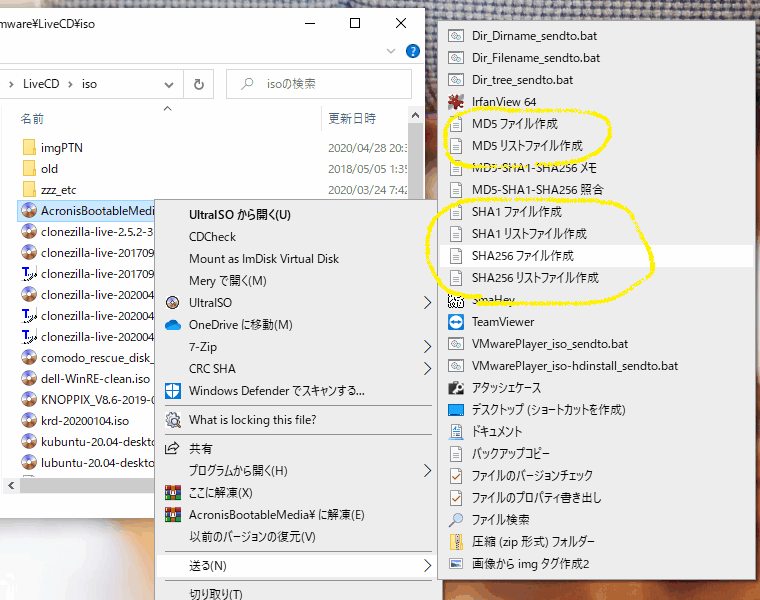Click the デスクトップ shortcut monitor icon
Viewport: 760px width, 600px height.
click(456, 410)
